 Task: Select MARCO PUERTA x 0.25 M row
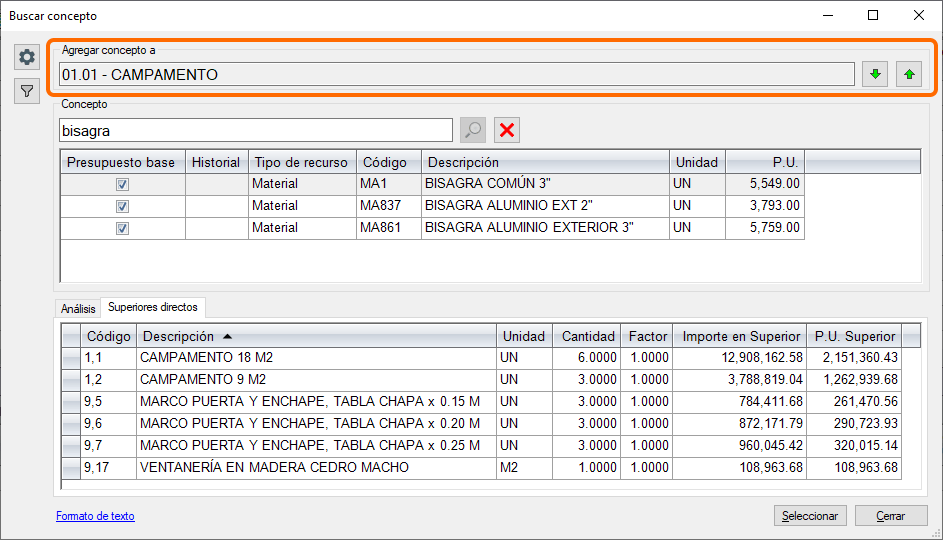pyautogui.click(x=481, y=446)
